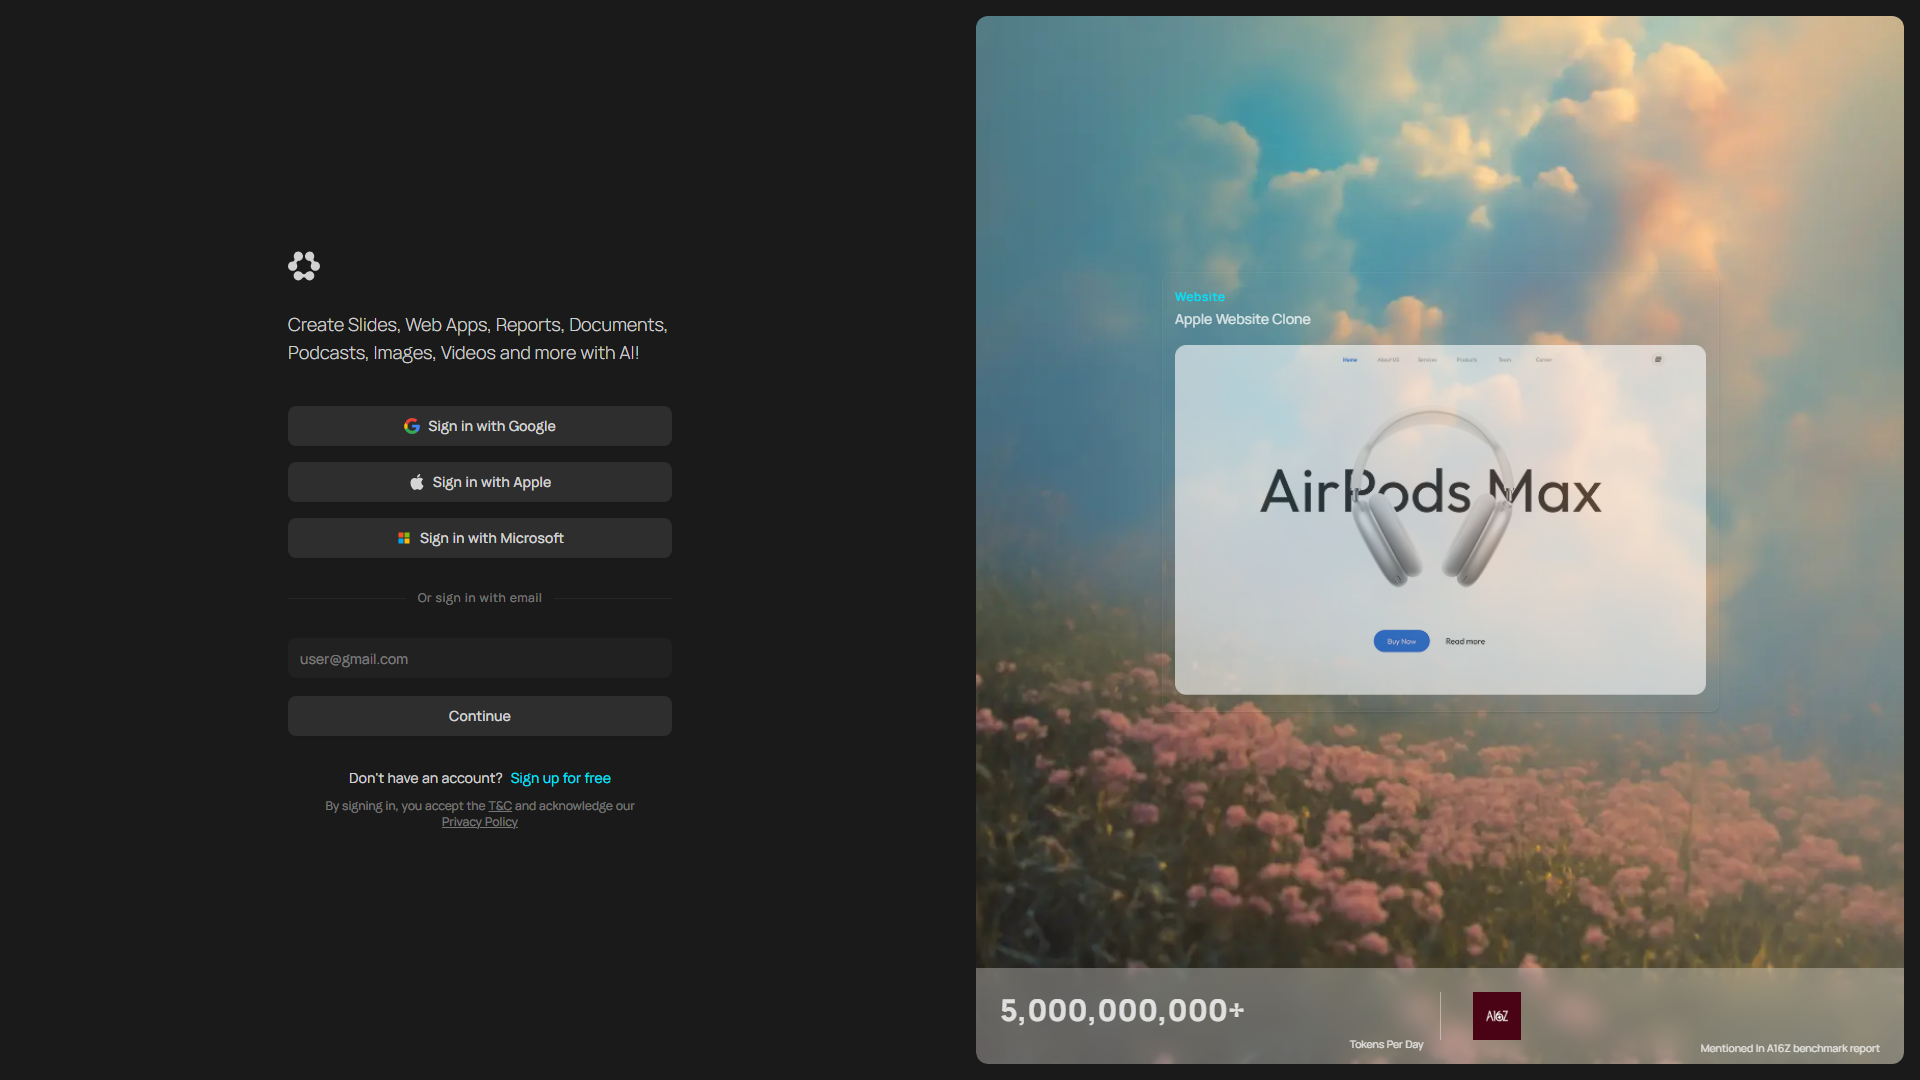Click the A16Z logo badge
The height and width of the screenshot is (1080, 1920).
tap(1496, 1016)
